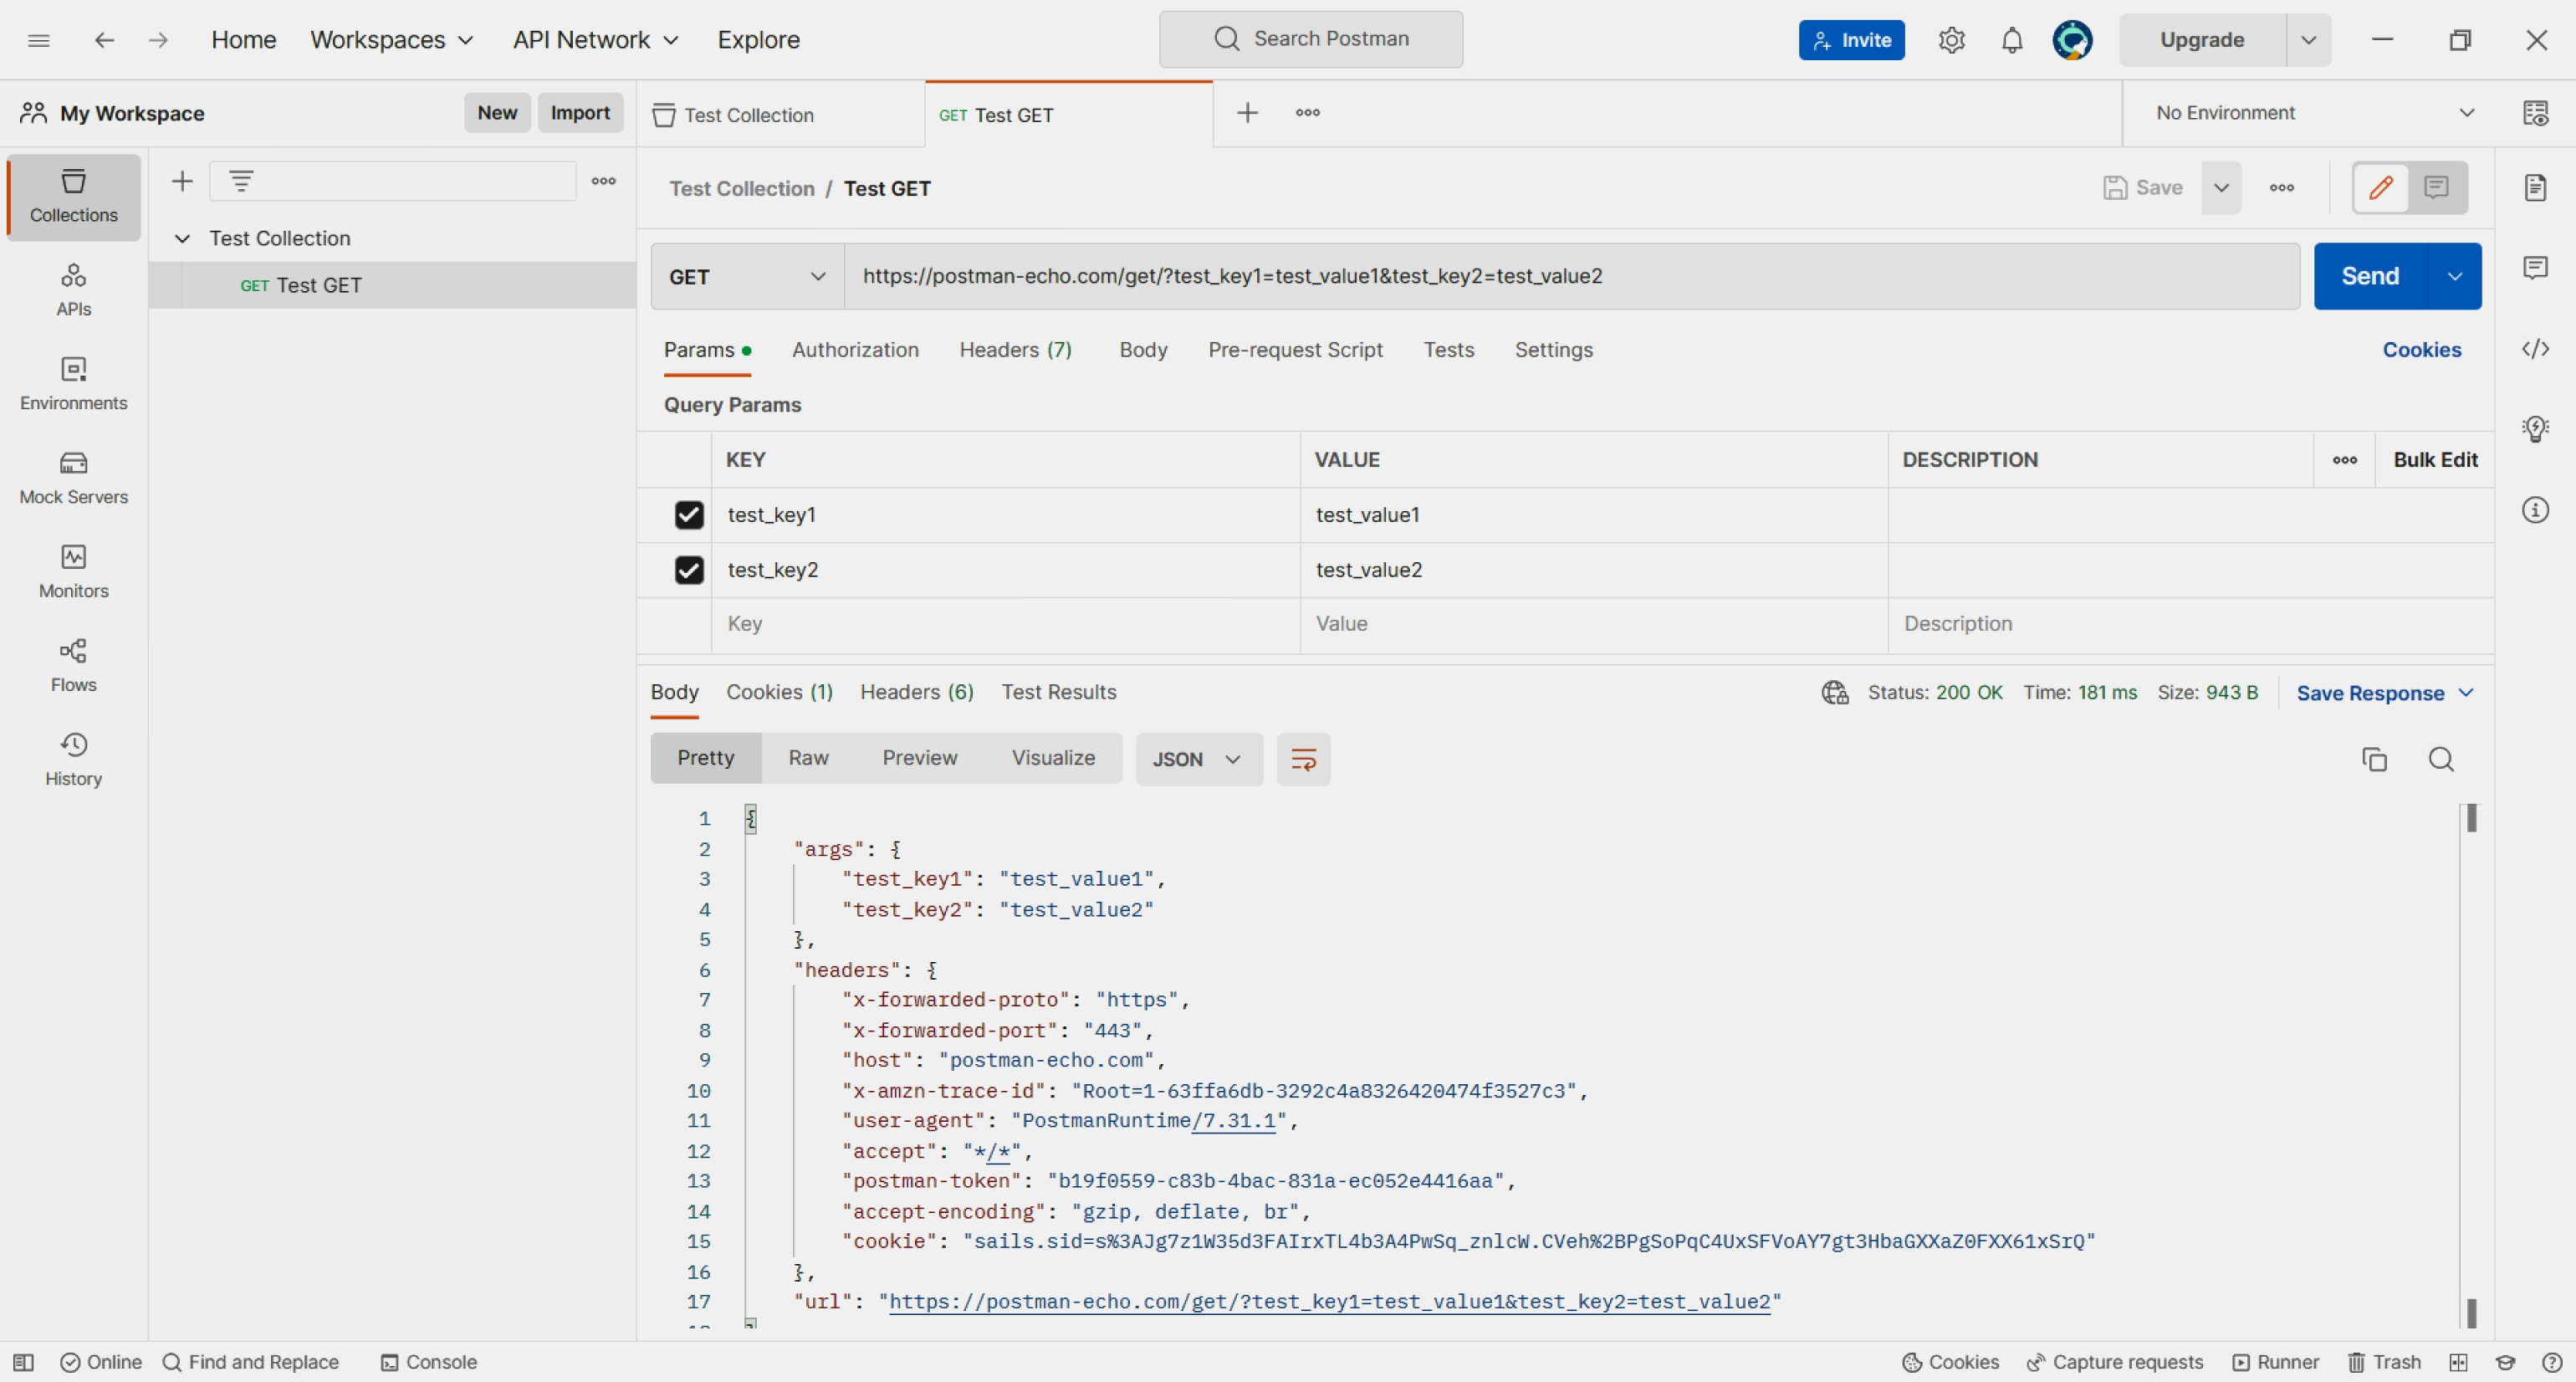Switch to the Authorization tab
The image size is (2576, 1382).
pyautogui.click(x=855, y=350)
